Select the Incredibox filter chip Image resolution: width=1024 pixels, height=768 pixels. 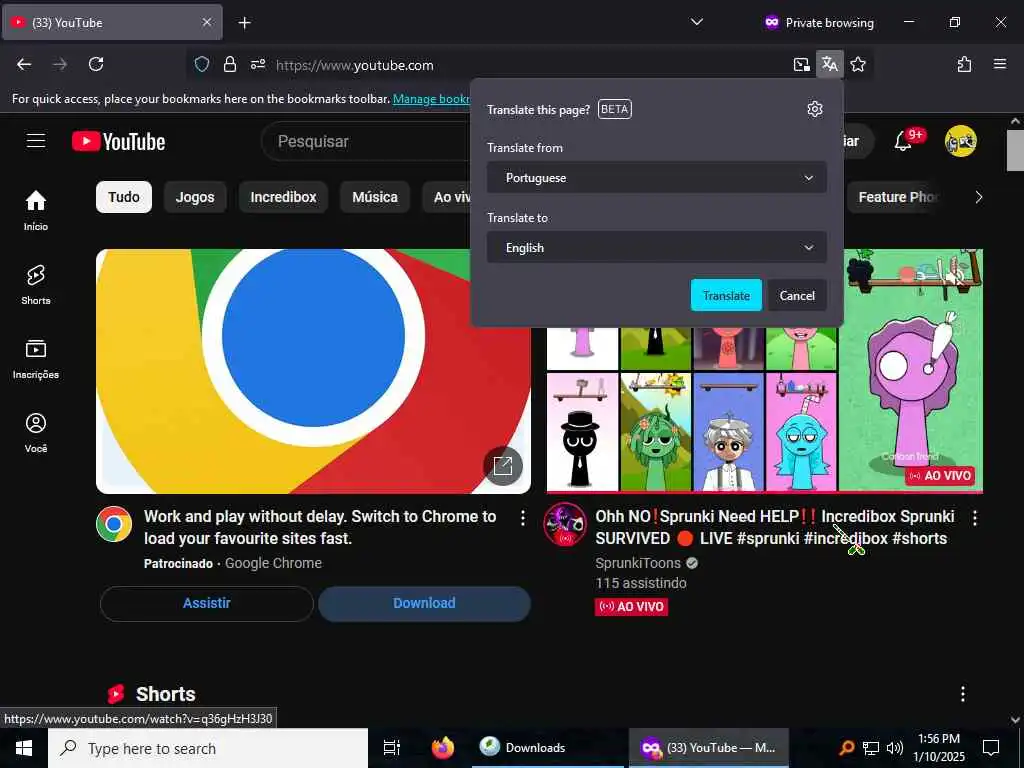[283, 197]
